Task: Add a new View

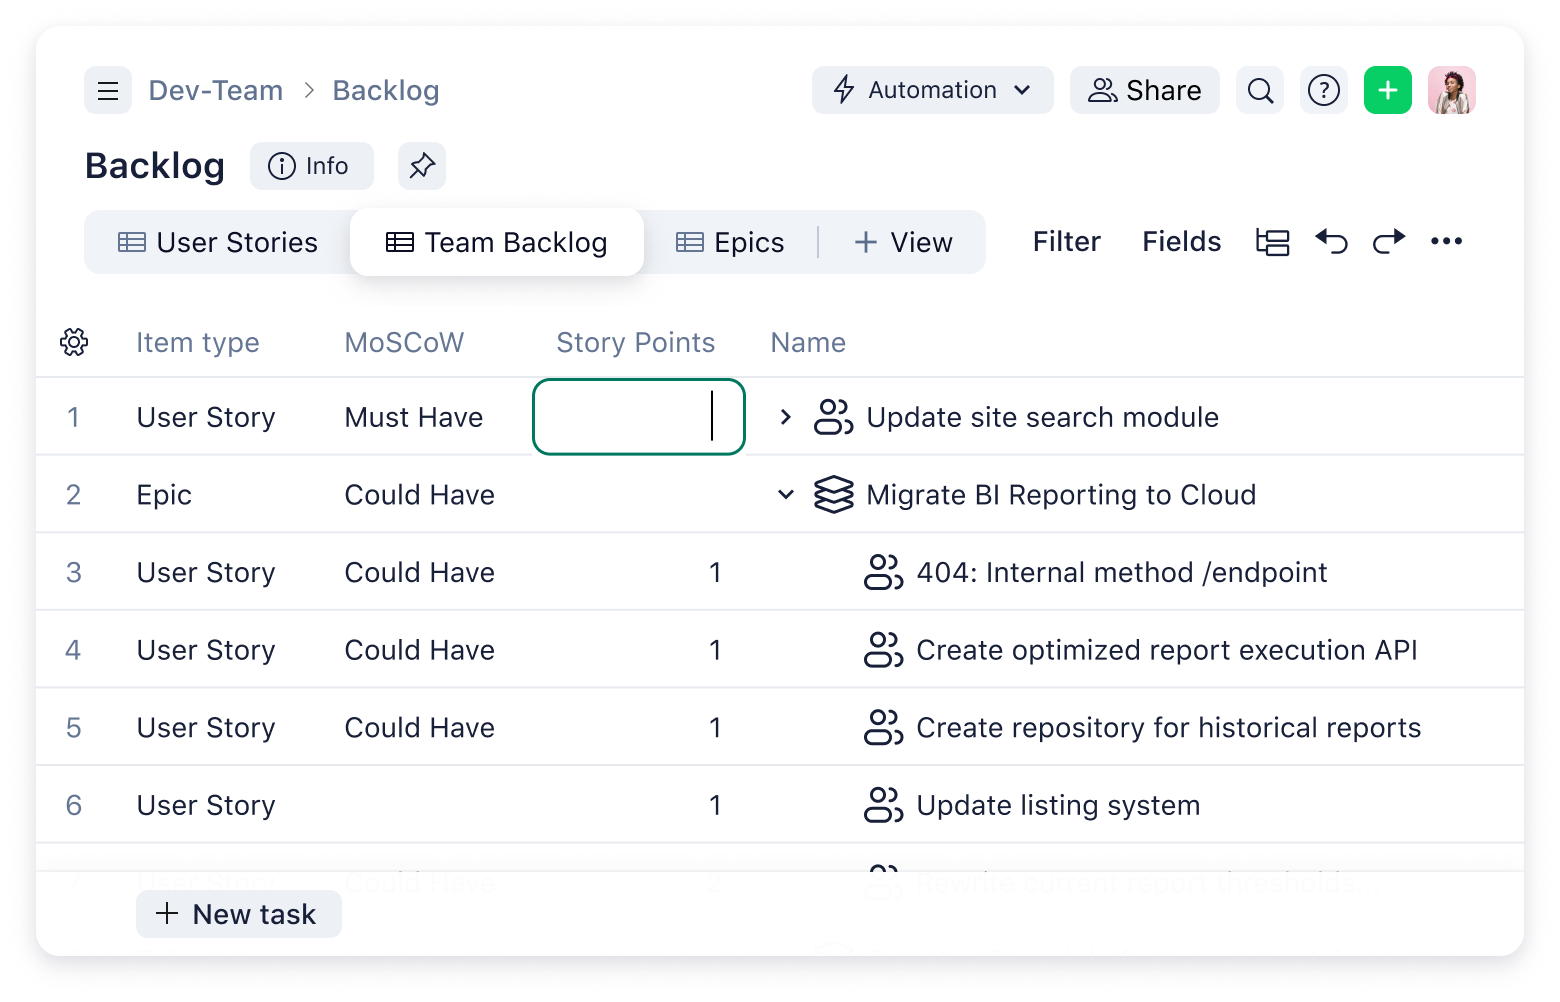Action: click(903, 242)
